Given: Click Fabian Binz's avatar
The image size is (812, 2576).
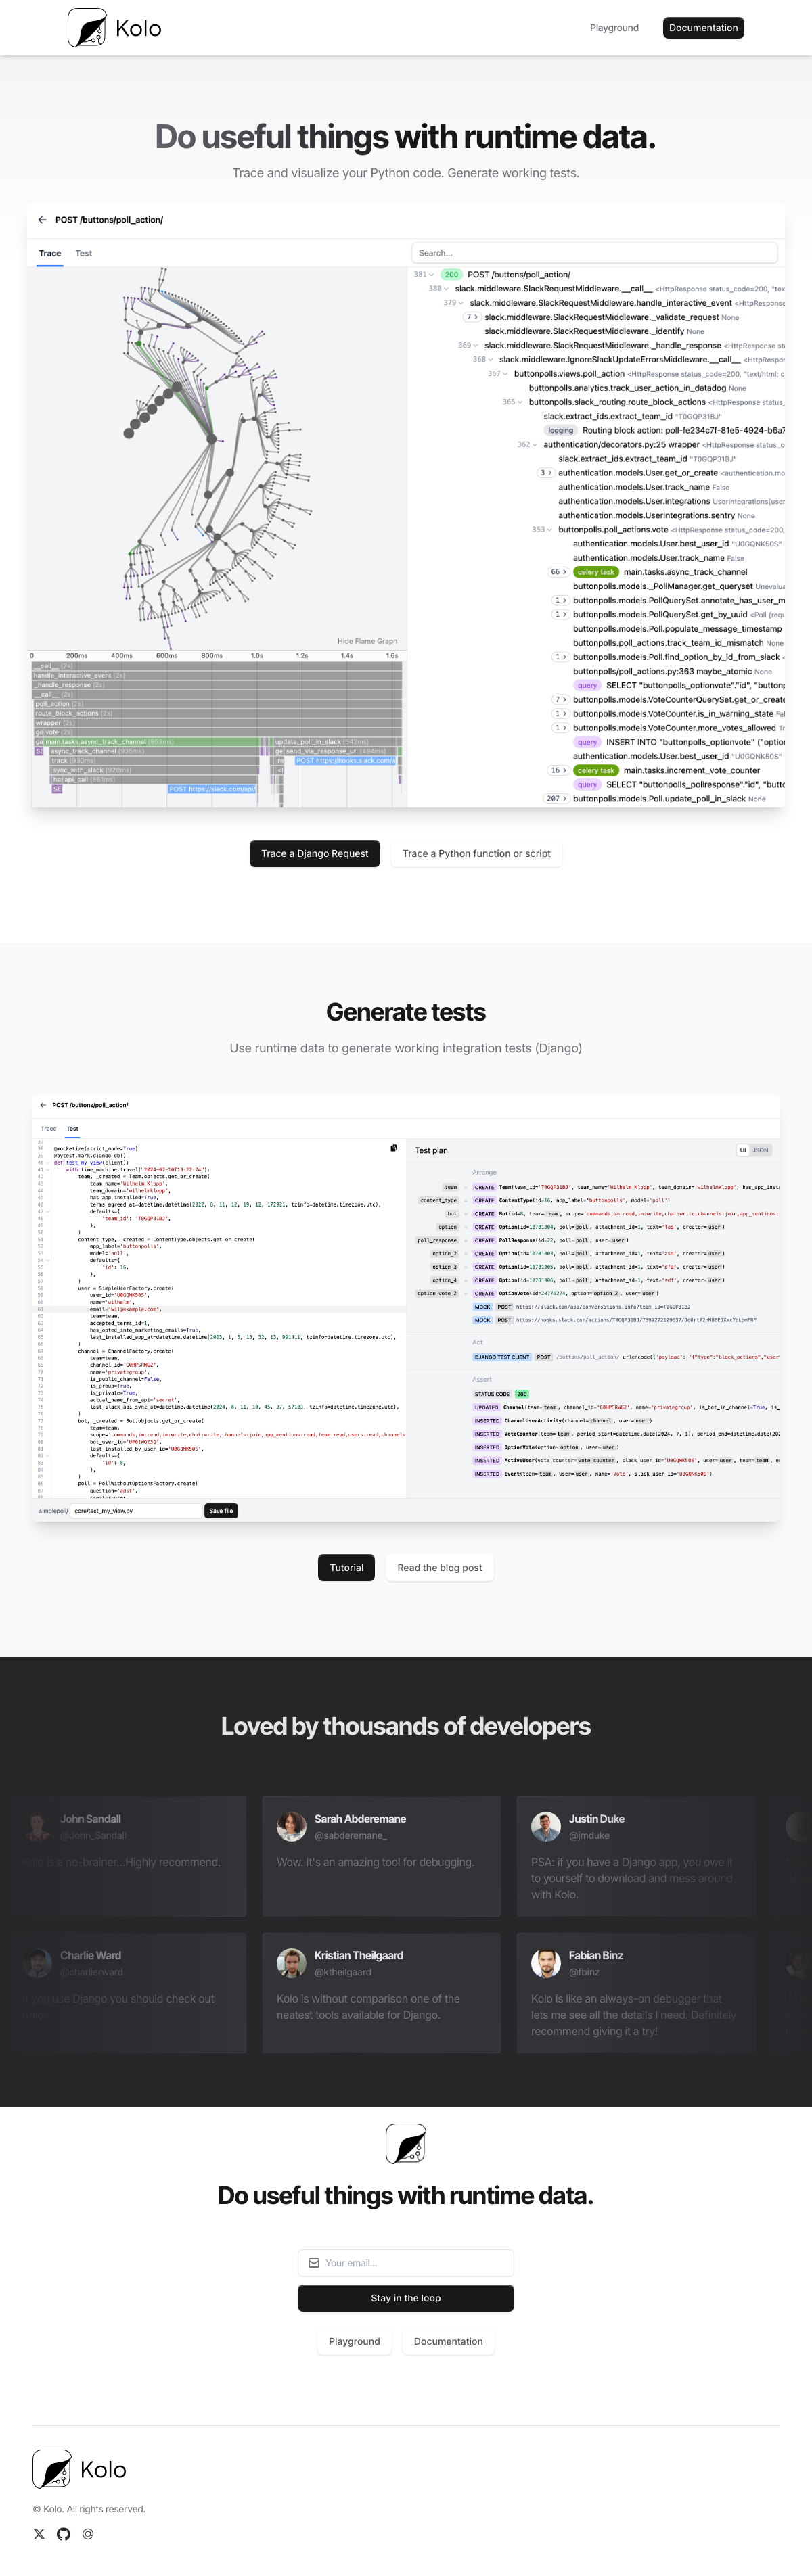Looking at the screenshot, I should pyautogui.click(x=546, y=1963).
